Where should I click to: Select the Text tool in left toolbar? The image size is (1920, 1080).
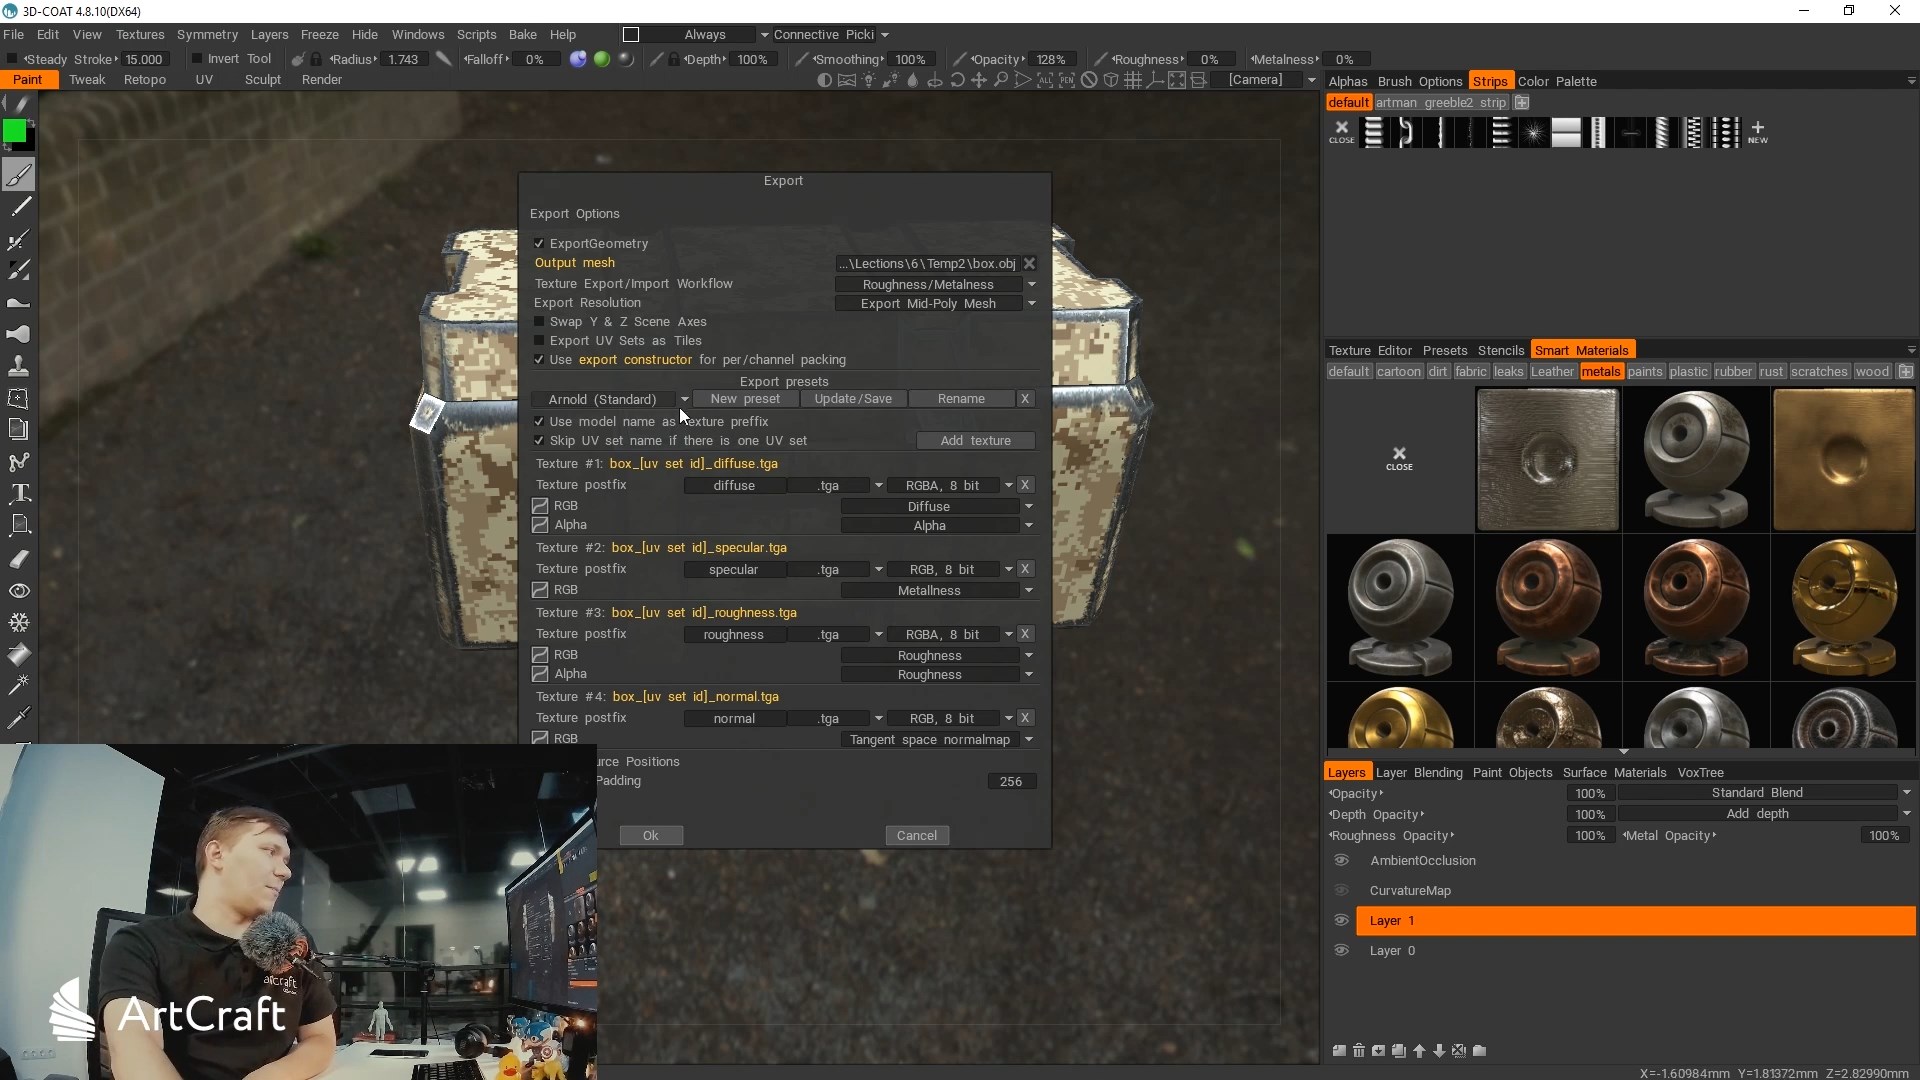point(19,493)
